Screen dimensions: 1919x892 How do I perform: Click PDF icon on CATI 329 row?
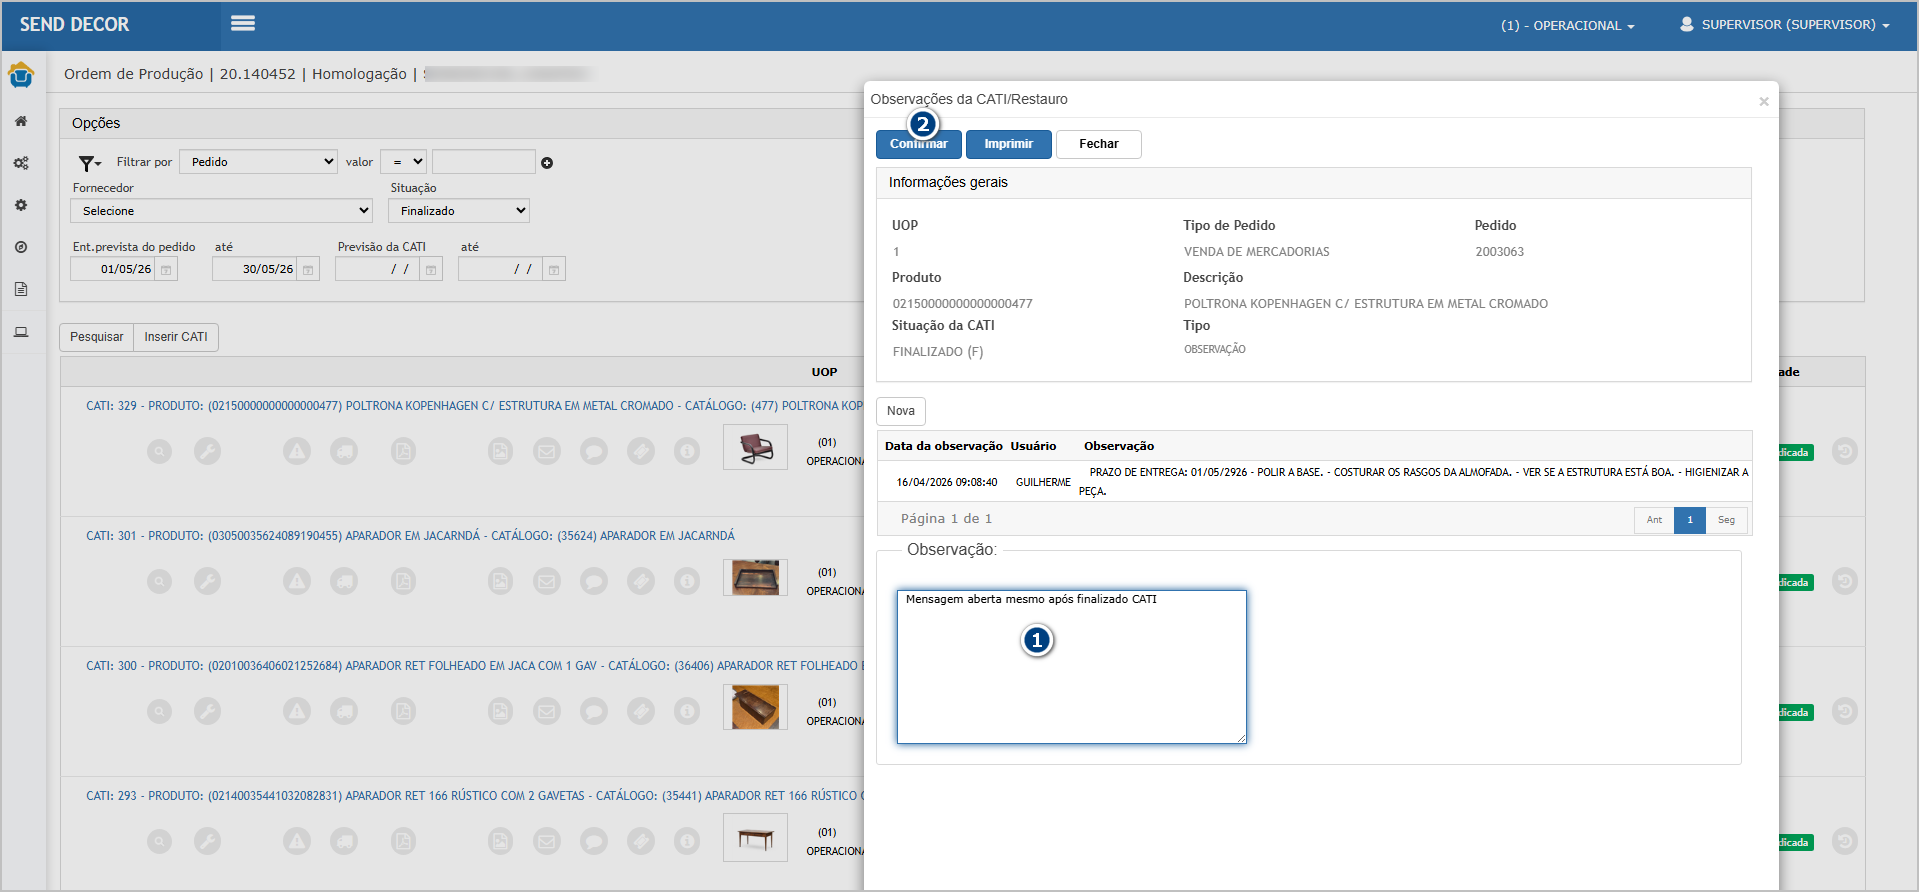[403, 452]
